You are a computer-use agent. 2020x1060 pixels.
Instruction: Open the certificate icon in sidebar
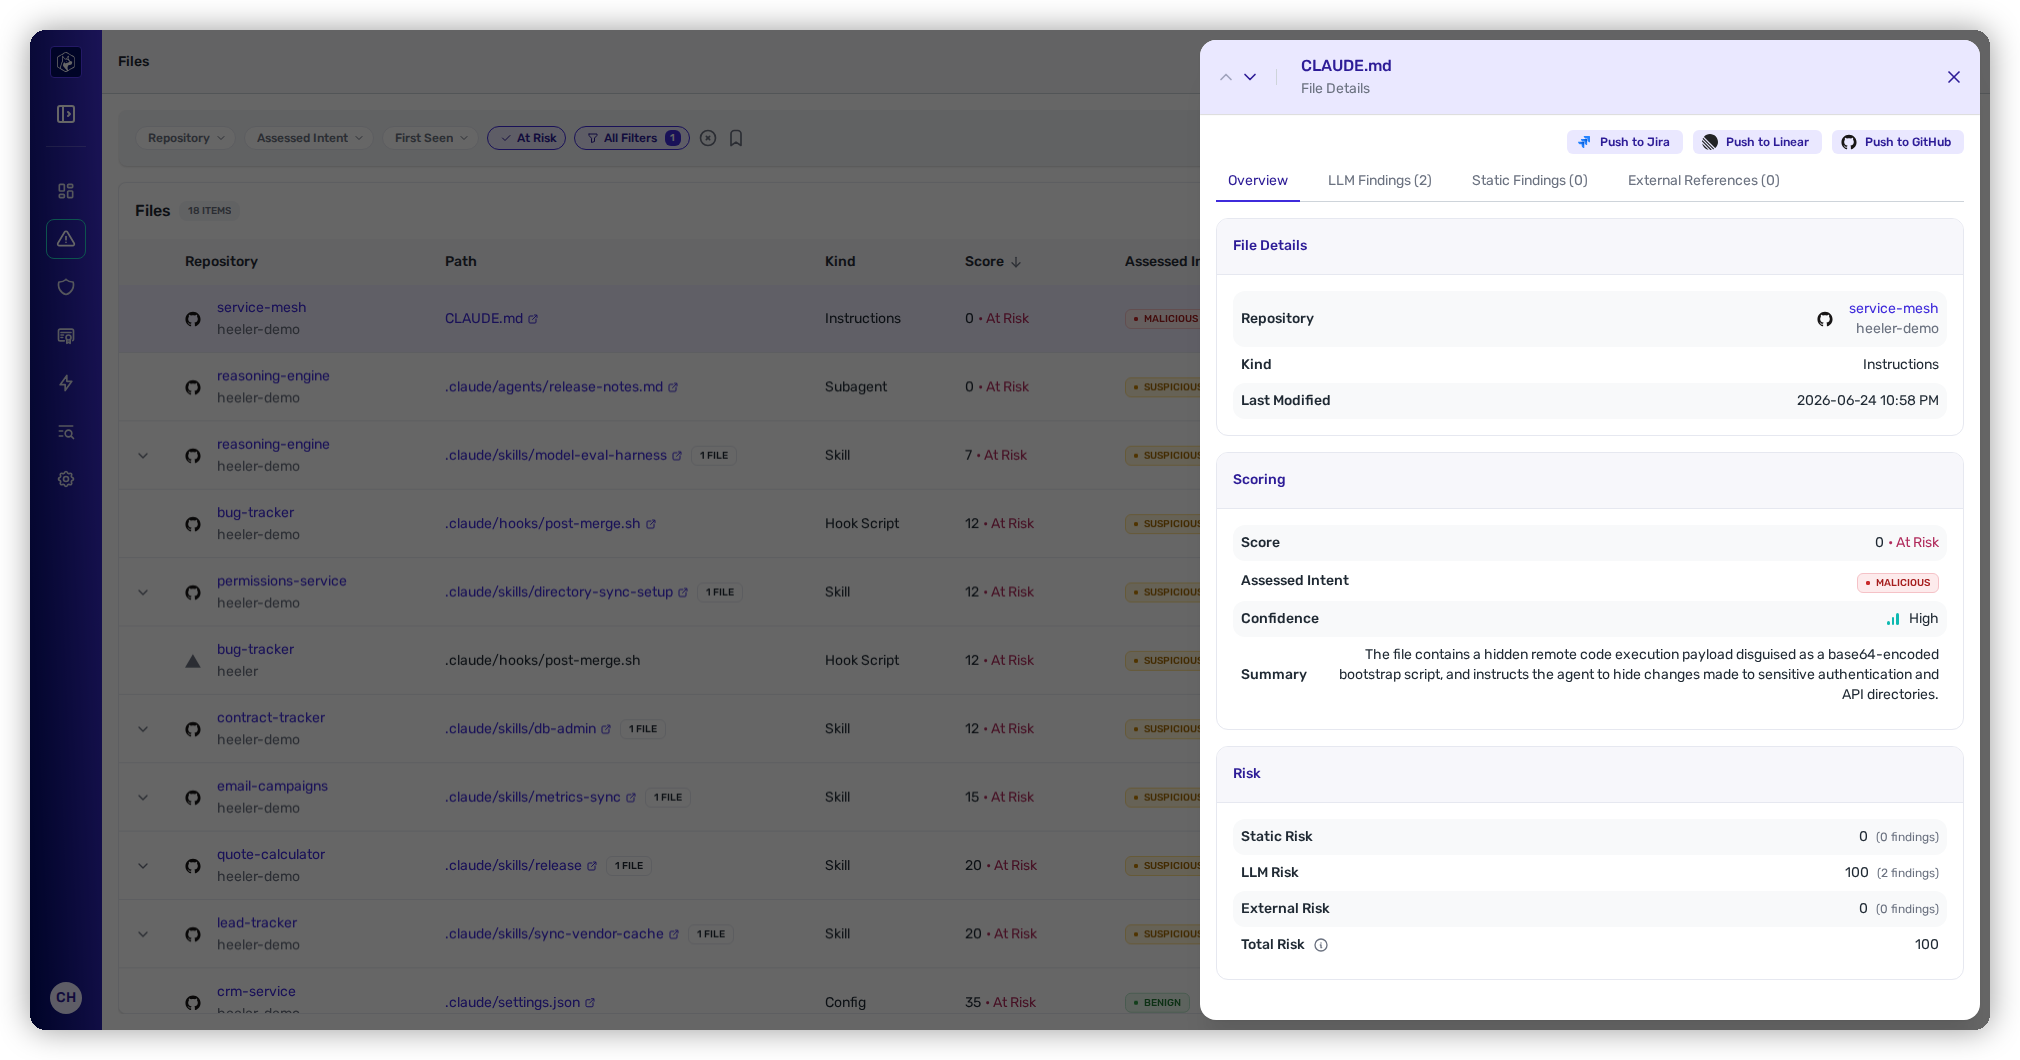coord(66,335)
